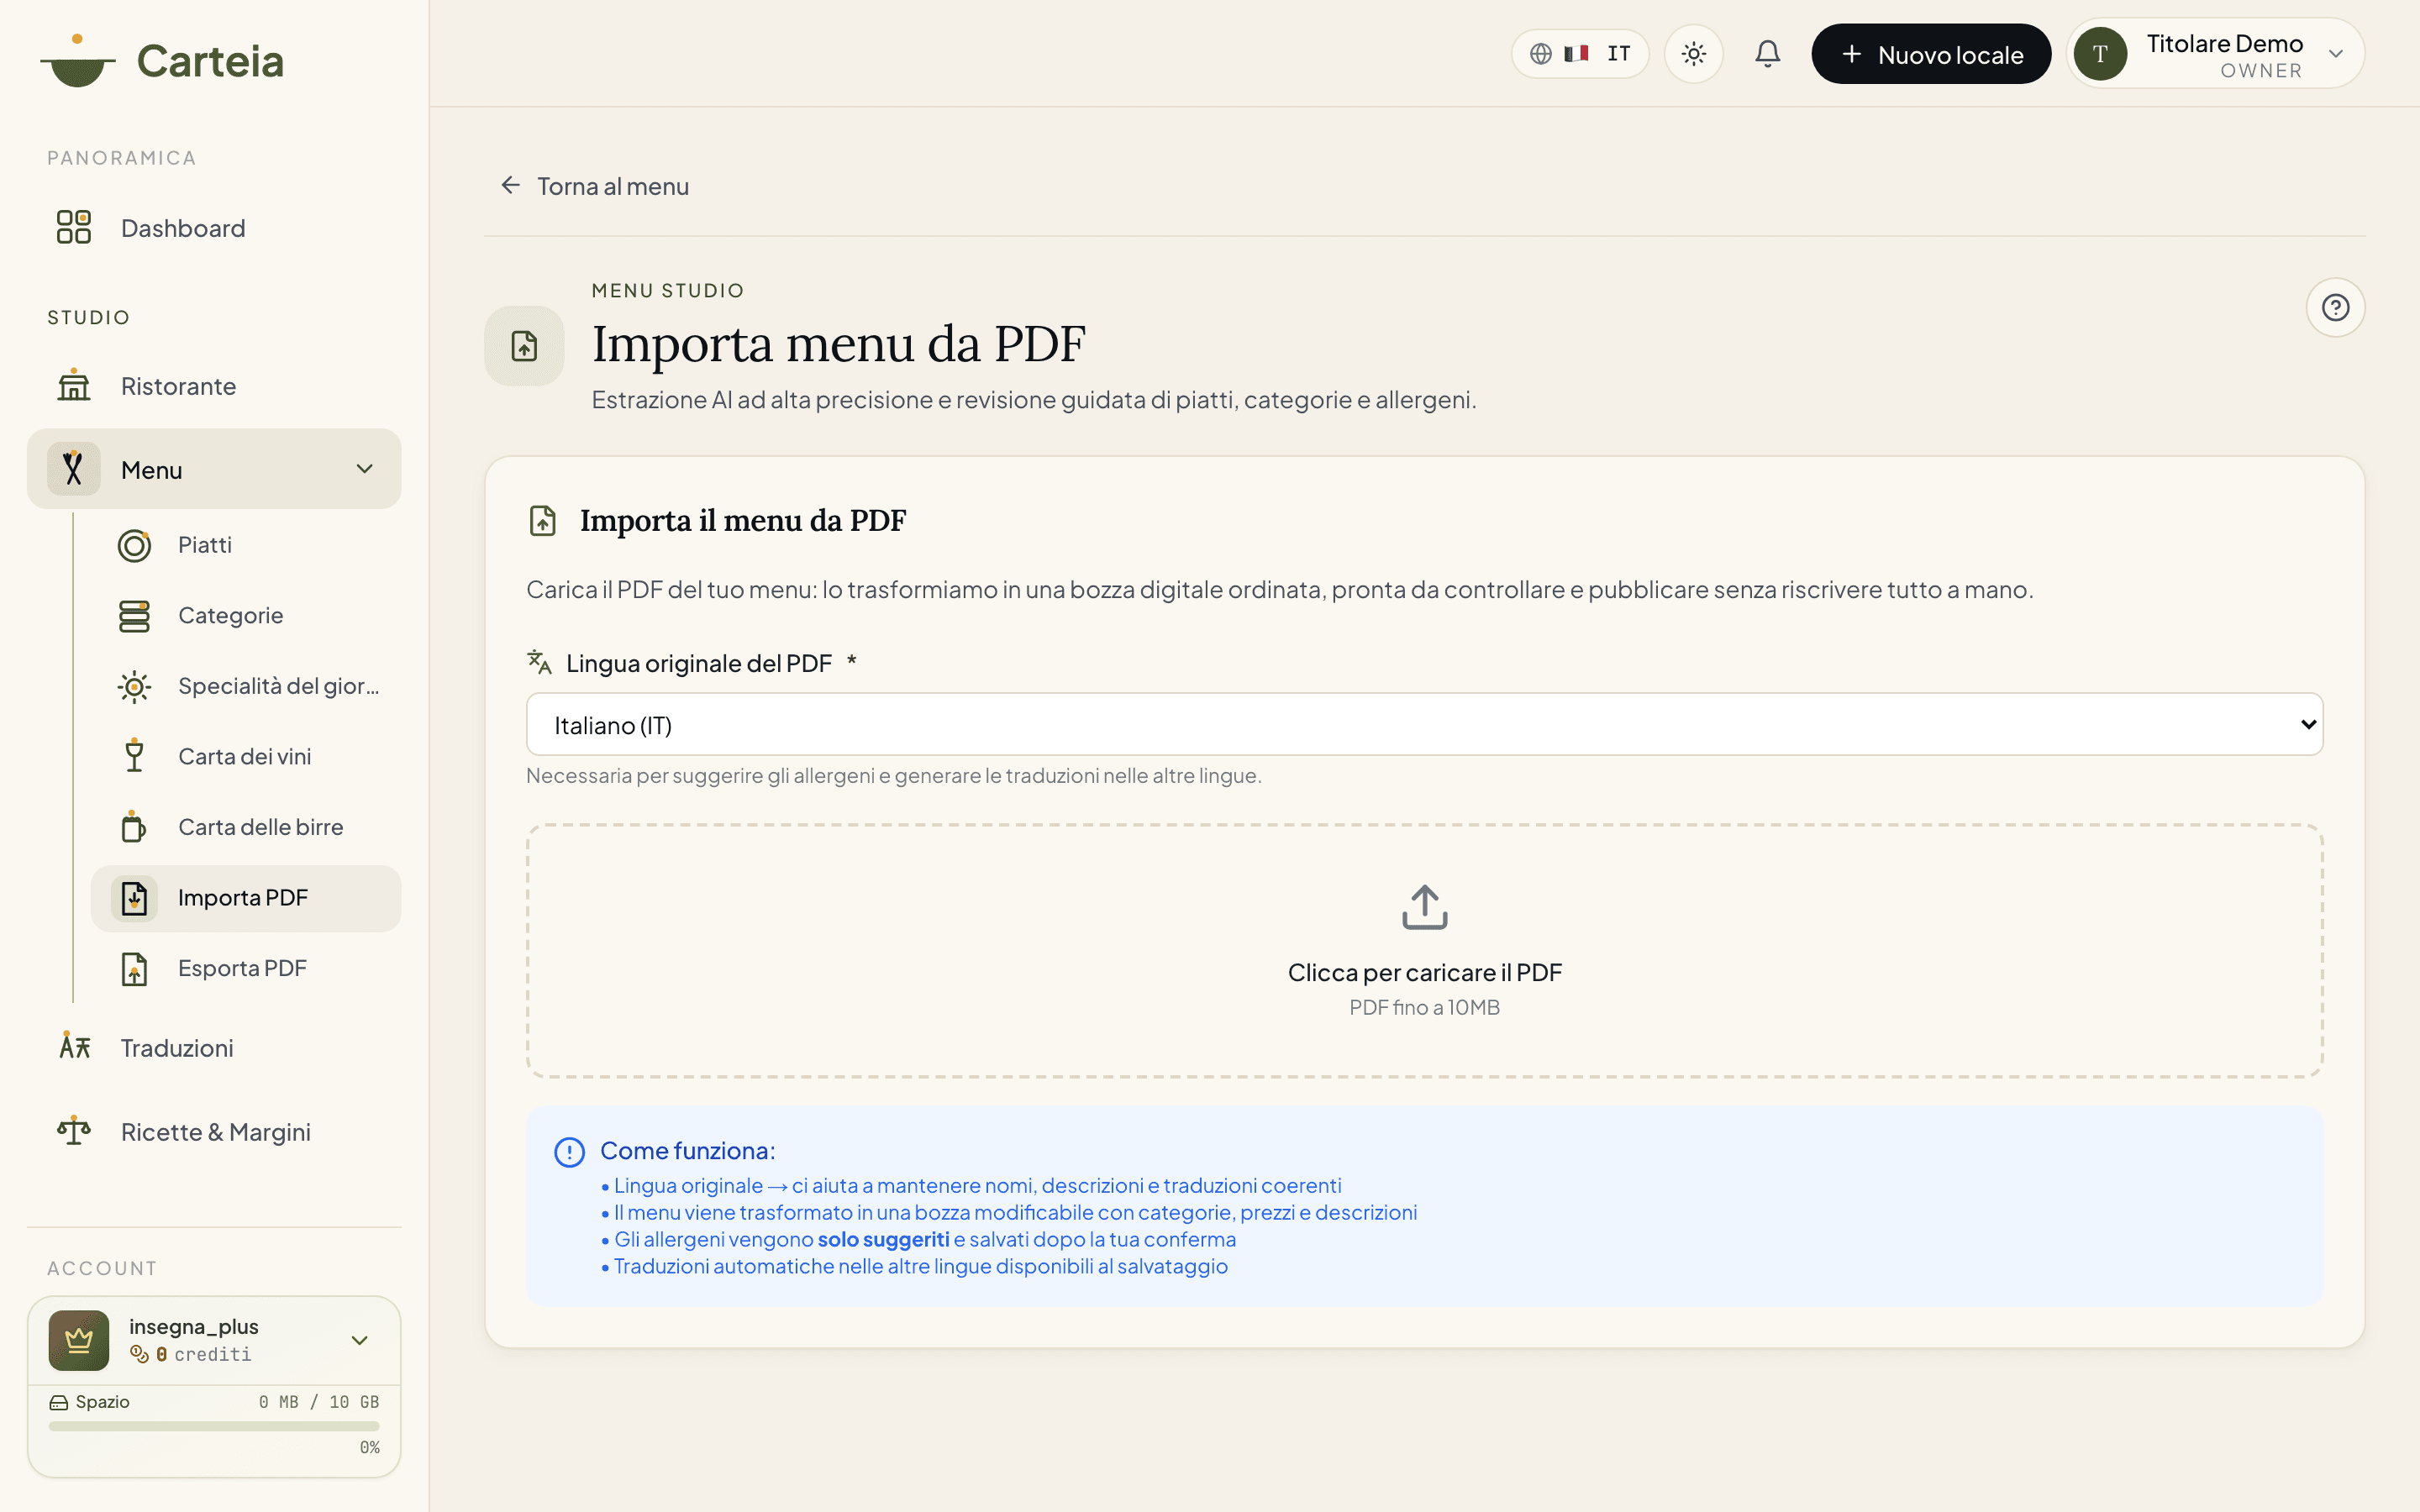The image size is (2420, 1512).
Task: Click the info icon beside Come funziona
Action: tap(569, 1152)
